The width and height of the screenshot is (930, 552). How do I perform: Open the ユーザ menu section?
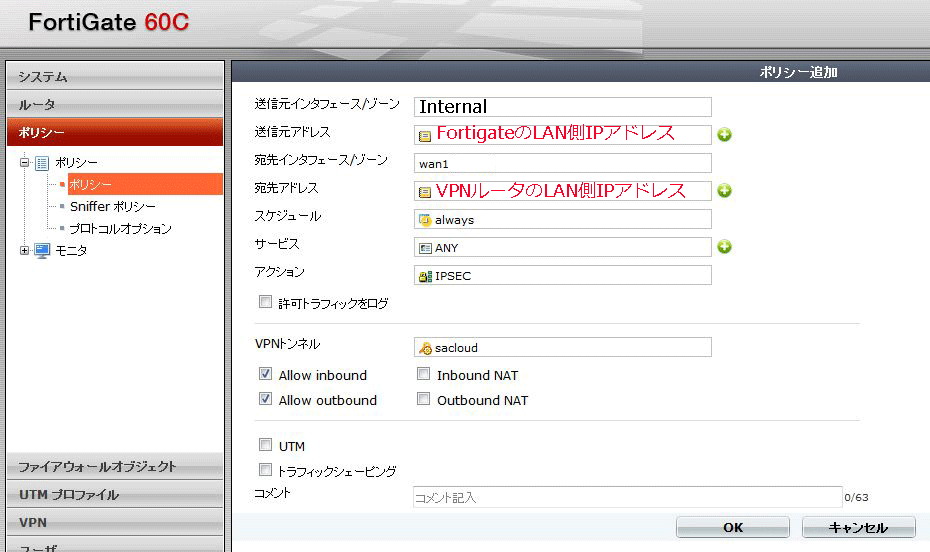pos(115,545)
